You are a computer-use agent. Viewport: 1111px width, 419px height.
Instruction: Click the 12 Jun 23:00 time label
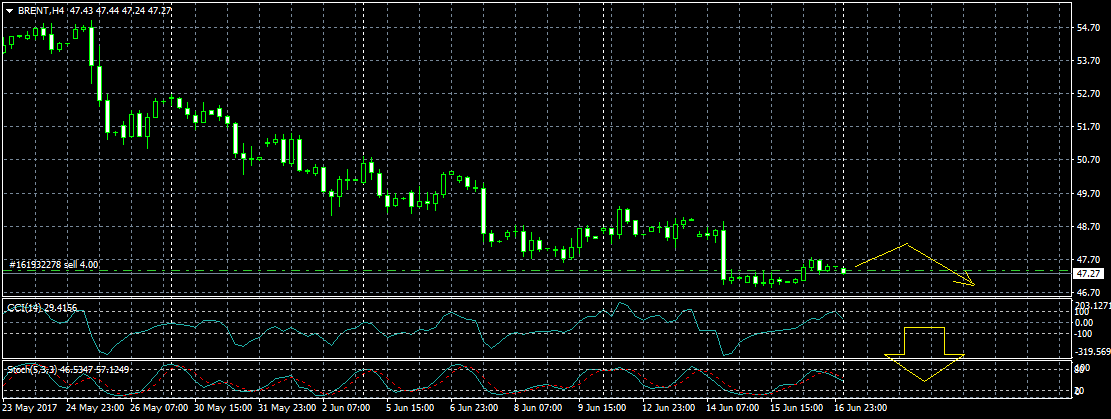[668, 408]
